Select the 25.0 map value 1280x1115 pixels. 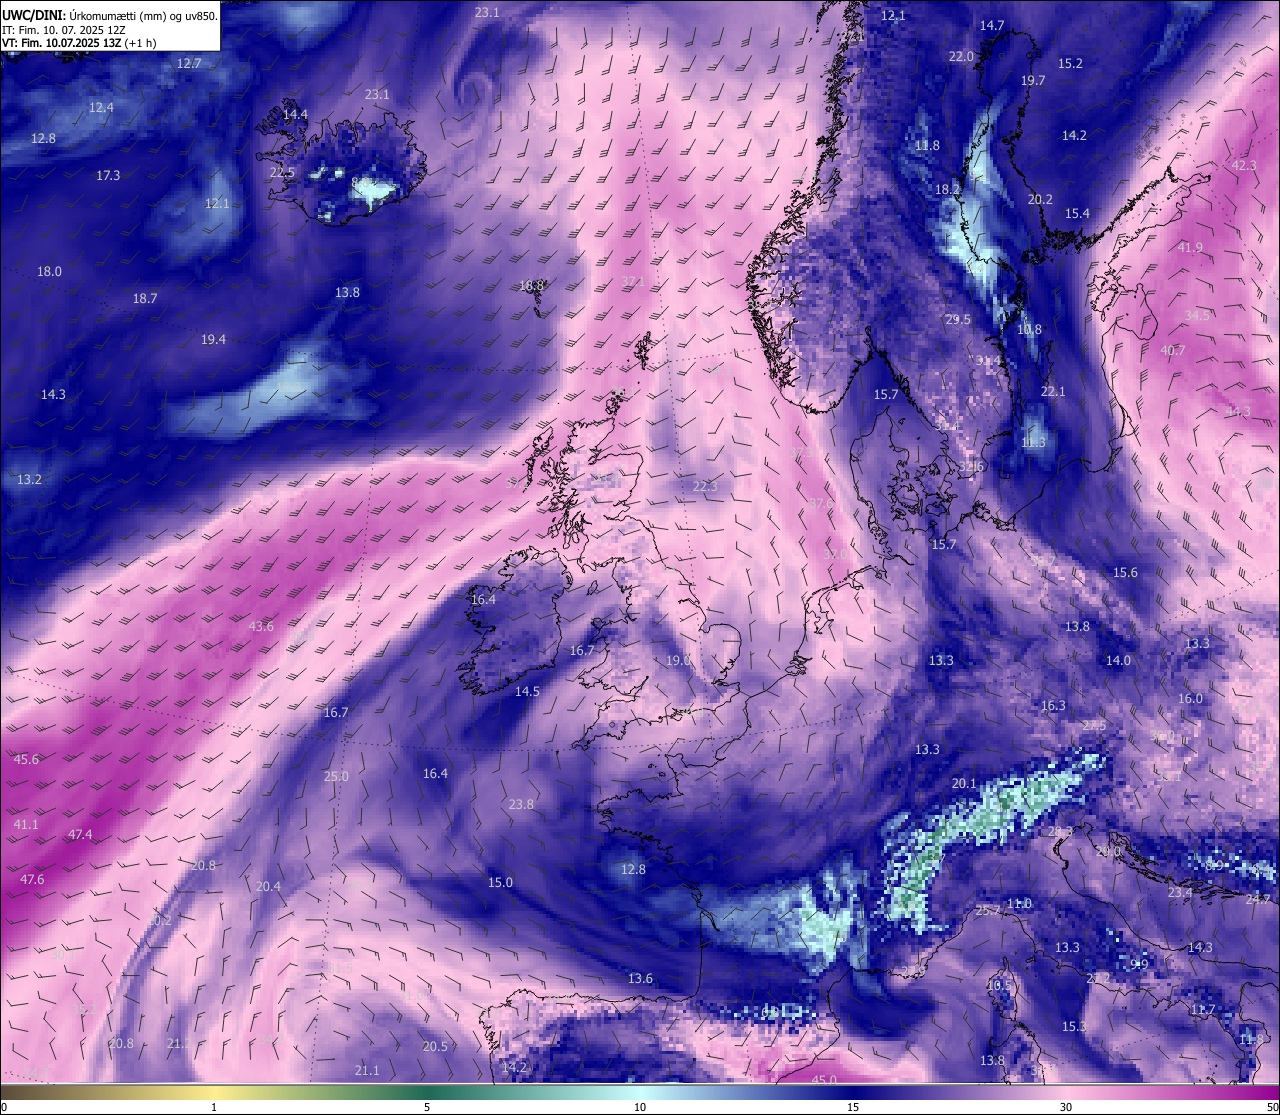coord(336,776)
